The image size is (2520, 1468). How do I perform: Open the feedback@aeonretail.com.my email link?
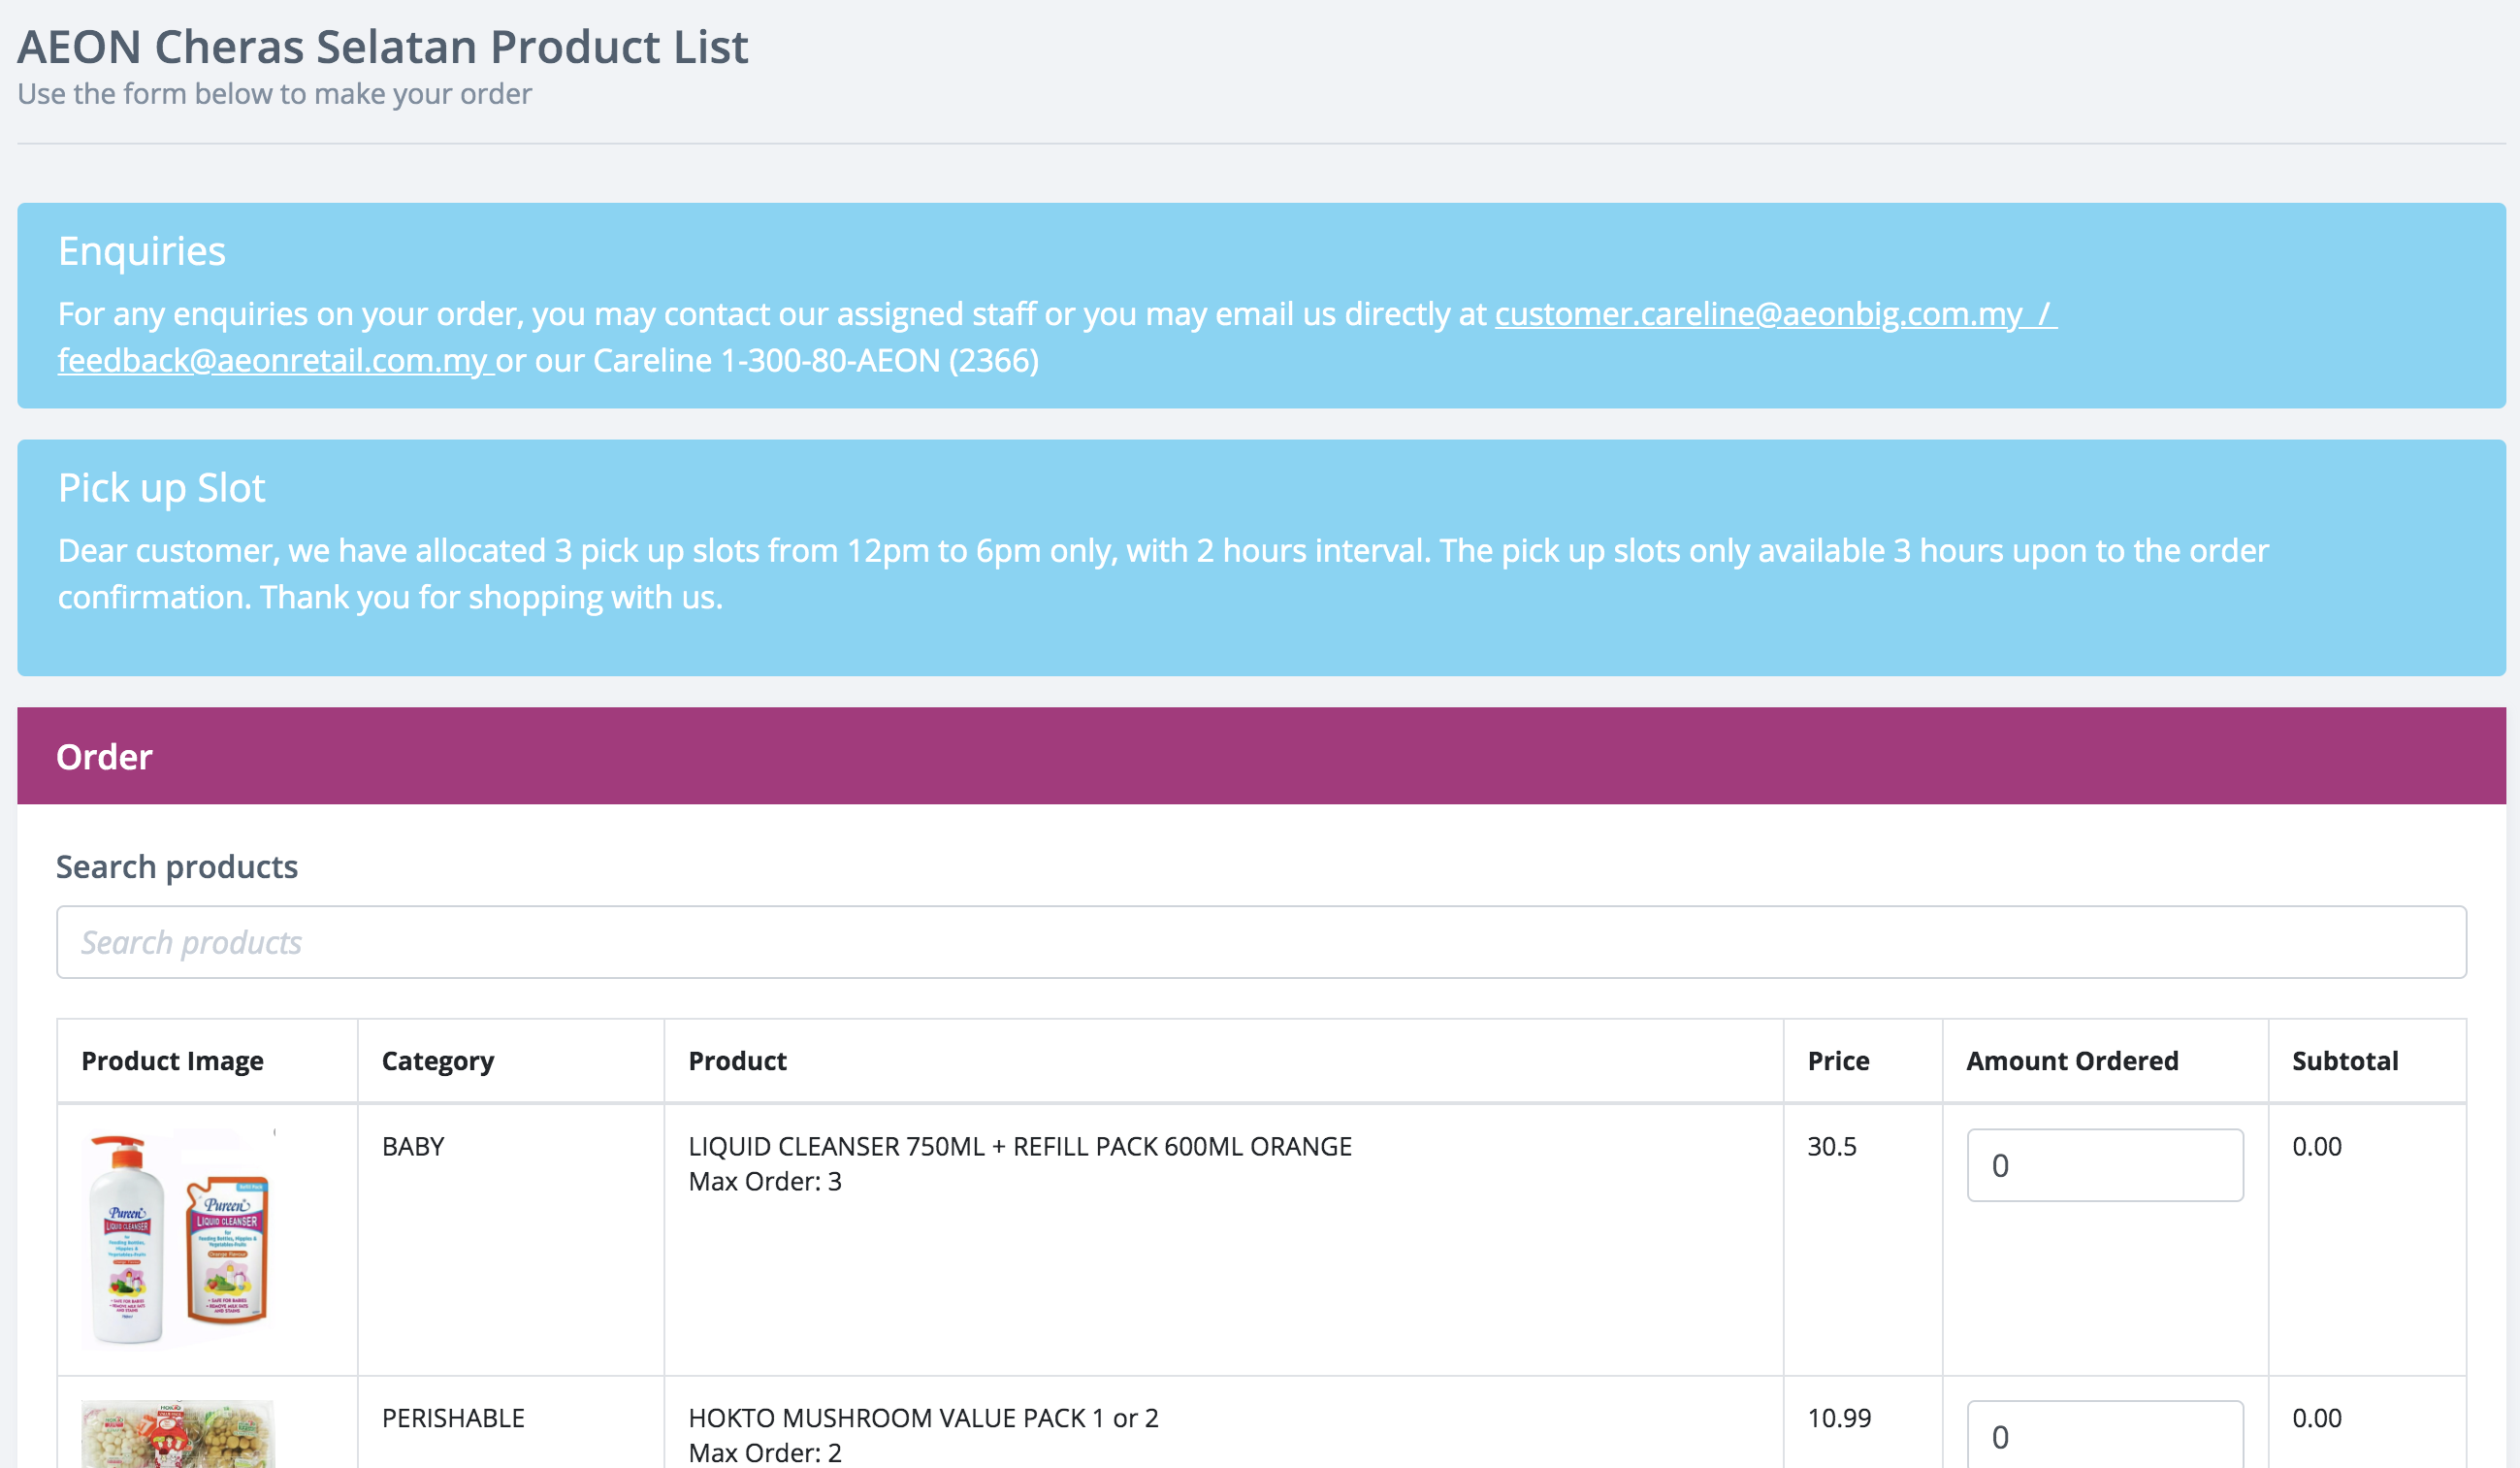pos(274,360)
